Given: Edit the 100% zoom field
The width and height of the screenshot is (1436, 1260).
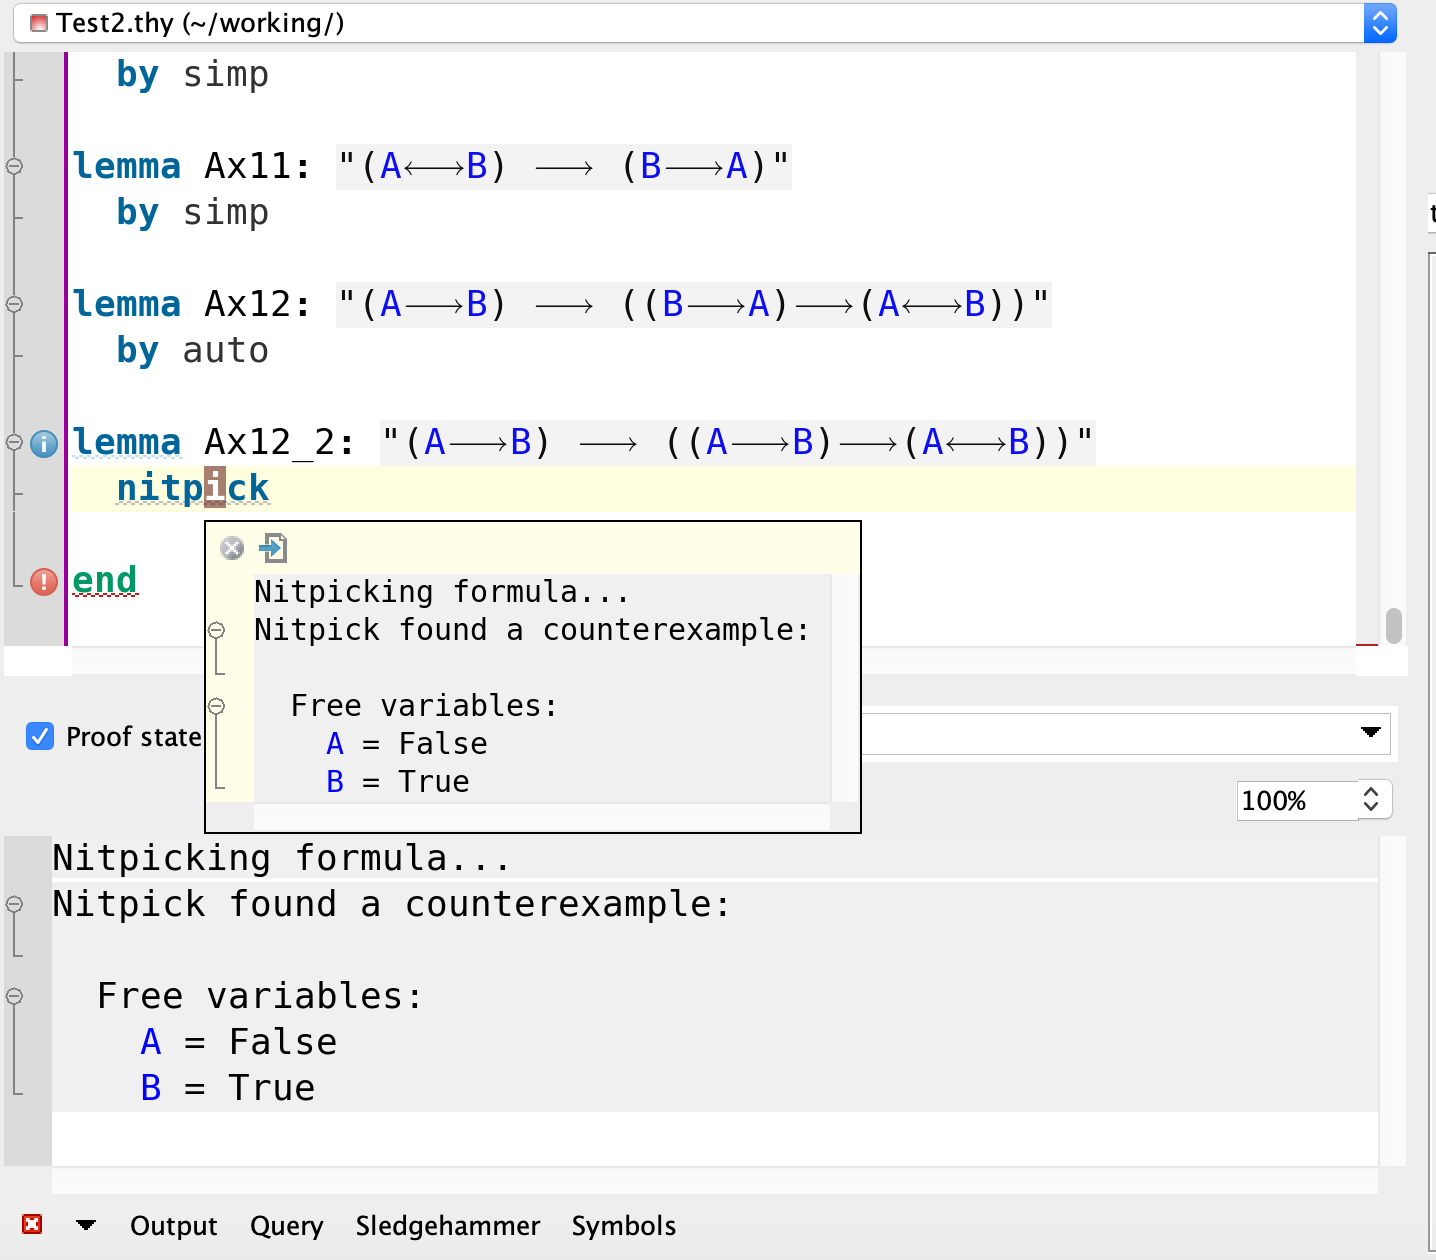Looking at the screenshot, I should (1297, 801).
